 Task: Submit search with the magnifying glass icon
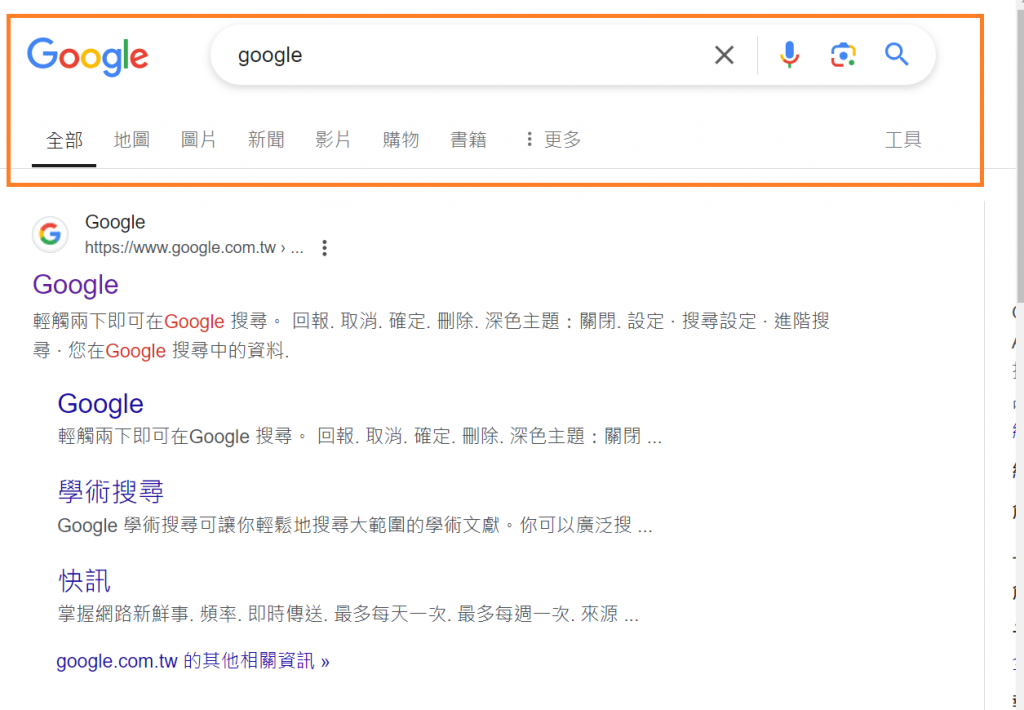pyautogui.click(x=897, y=54)
